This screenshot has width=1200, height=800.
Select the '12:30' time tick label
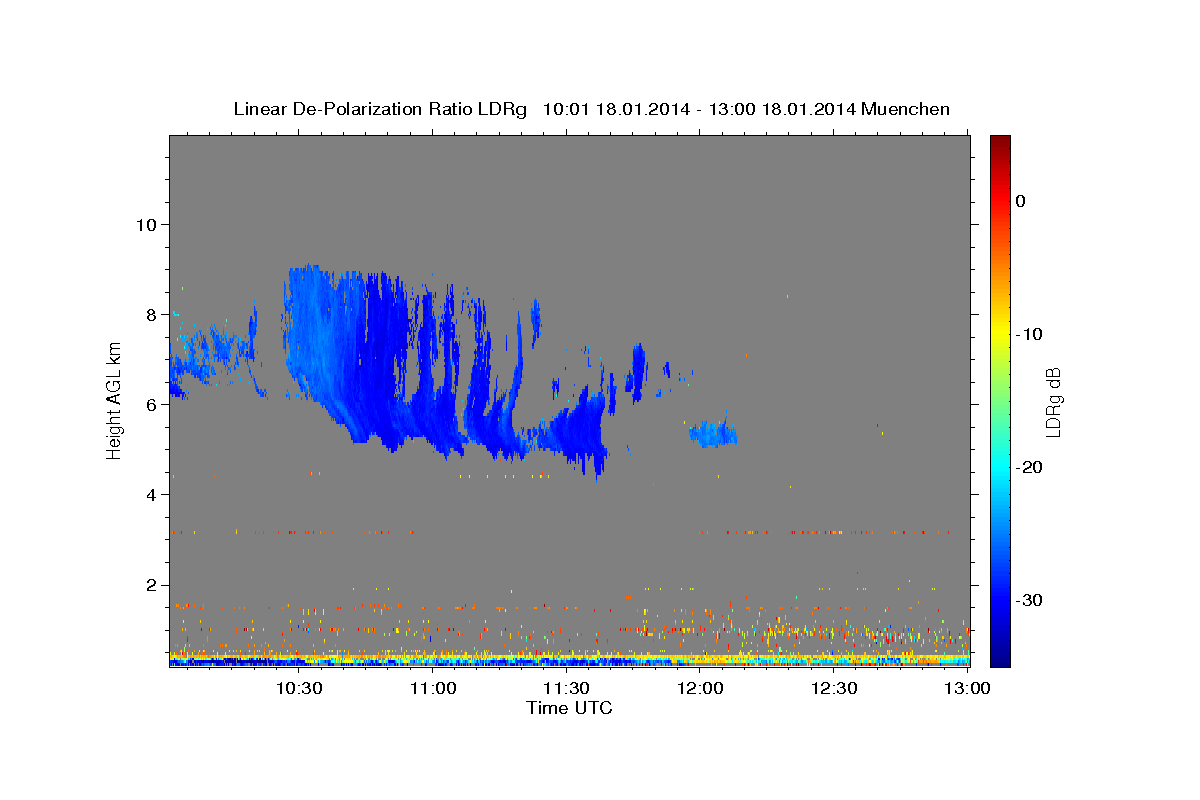point(835,689)
